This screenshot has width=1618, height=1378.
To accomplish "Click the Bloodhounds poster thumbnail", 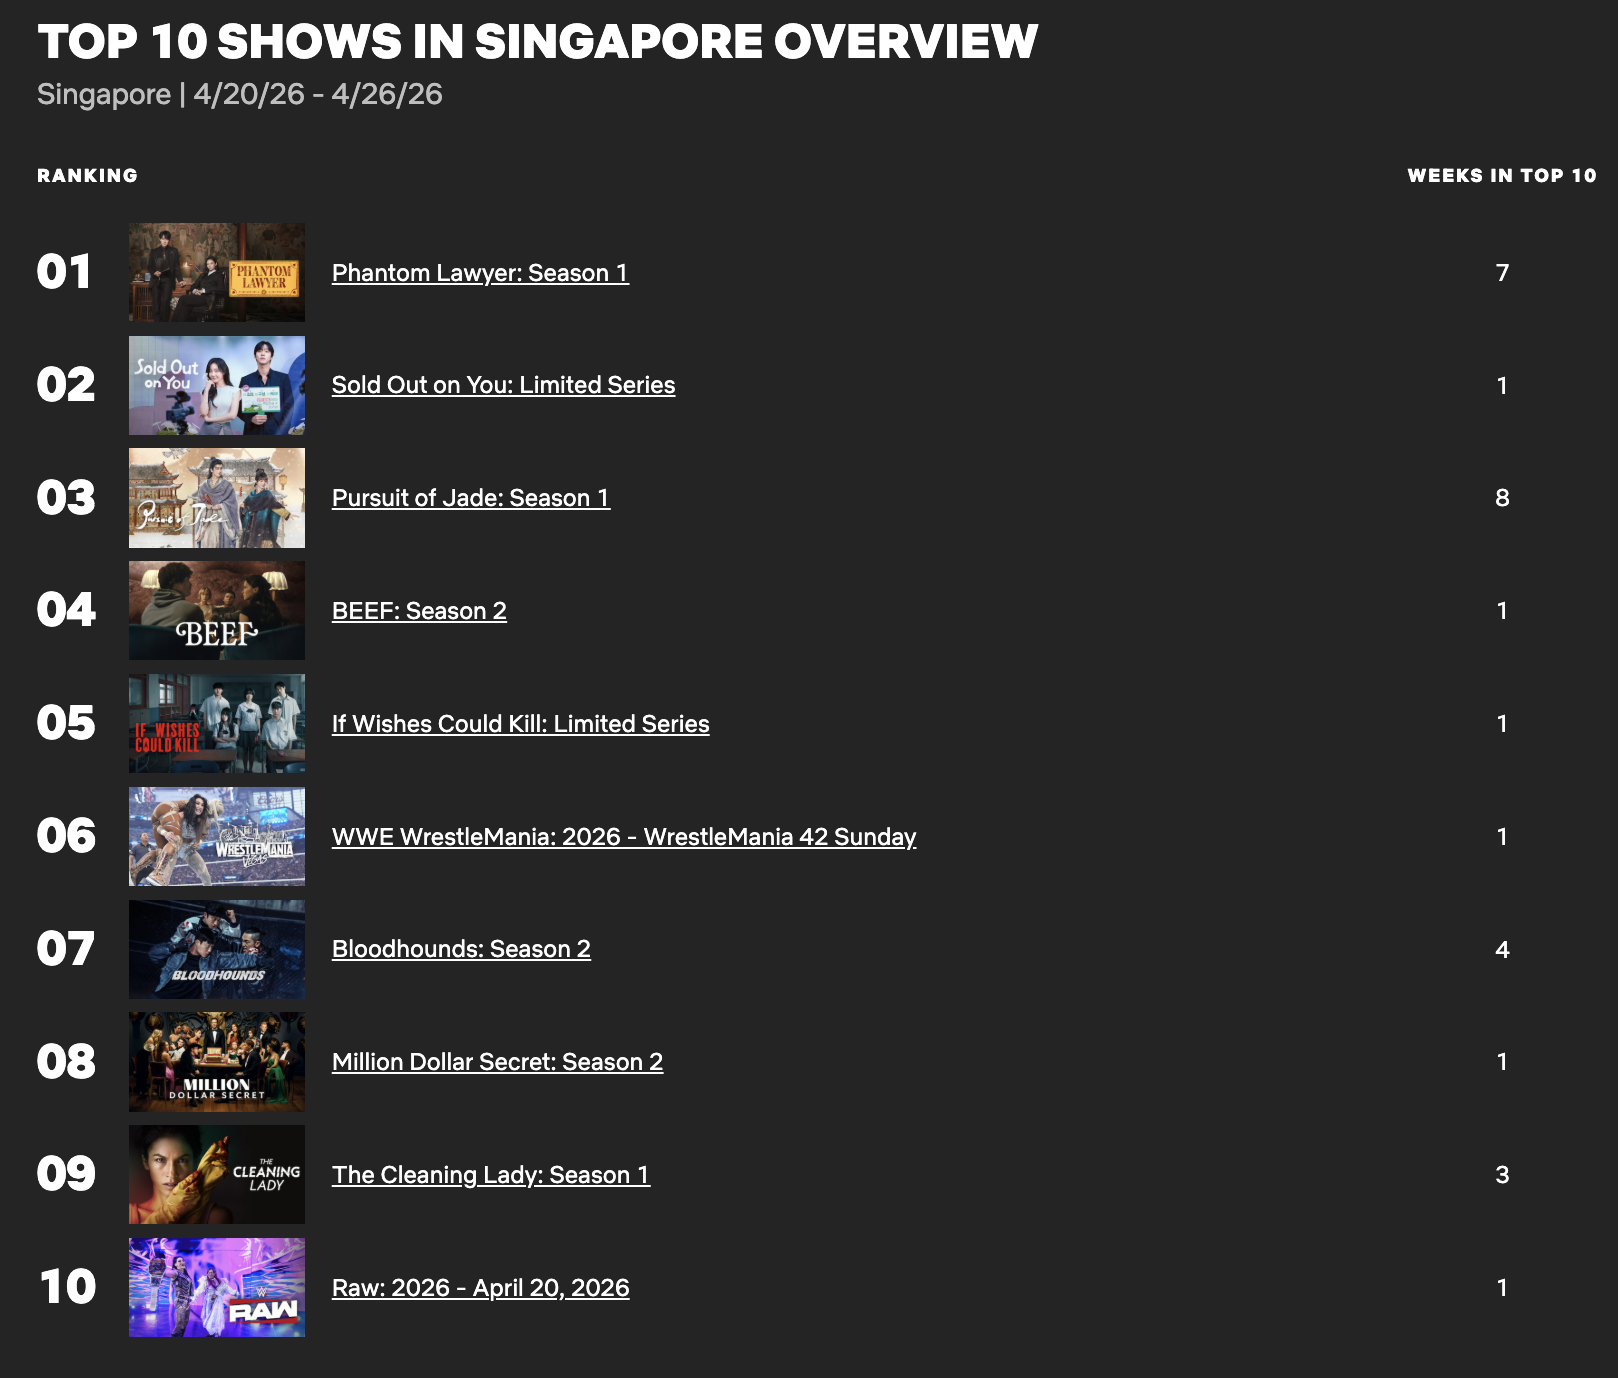I will click(x=217, y=949).
